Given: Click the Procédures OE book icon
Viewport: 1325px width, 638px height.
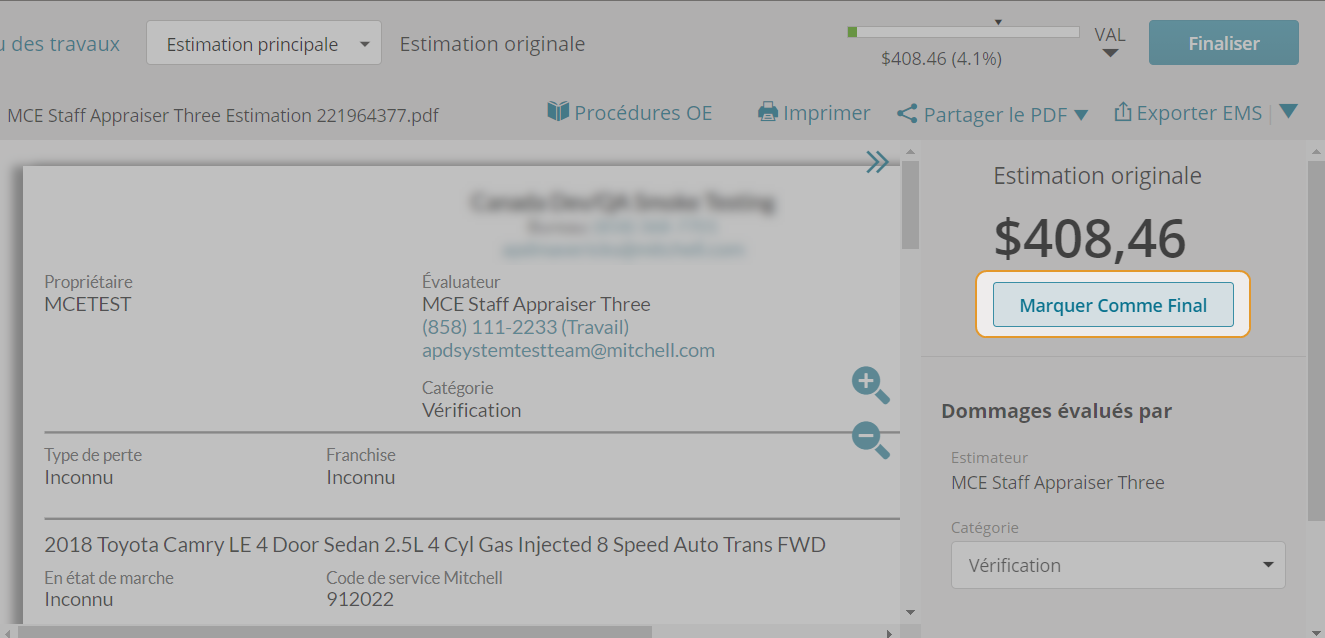Looking at the screenshot, I should [558, 111].
